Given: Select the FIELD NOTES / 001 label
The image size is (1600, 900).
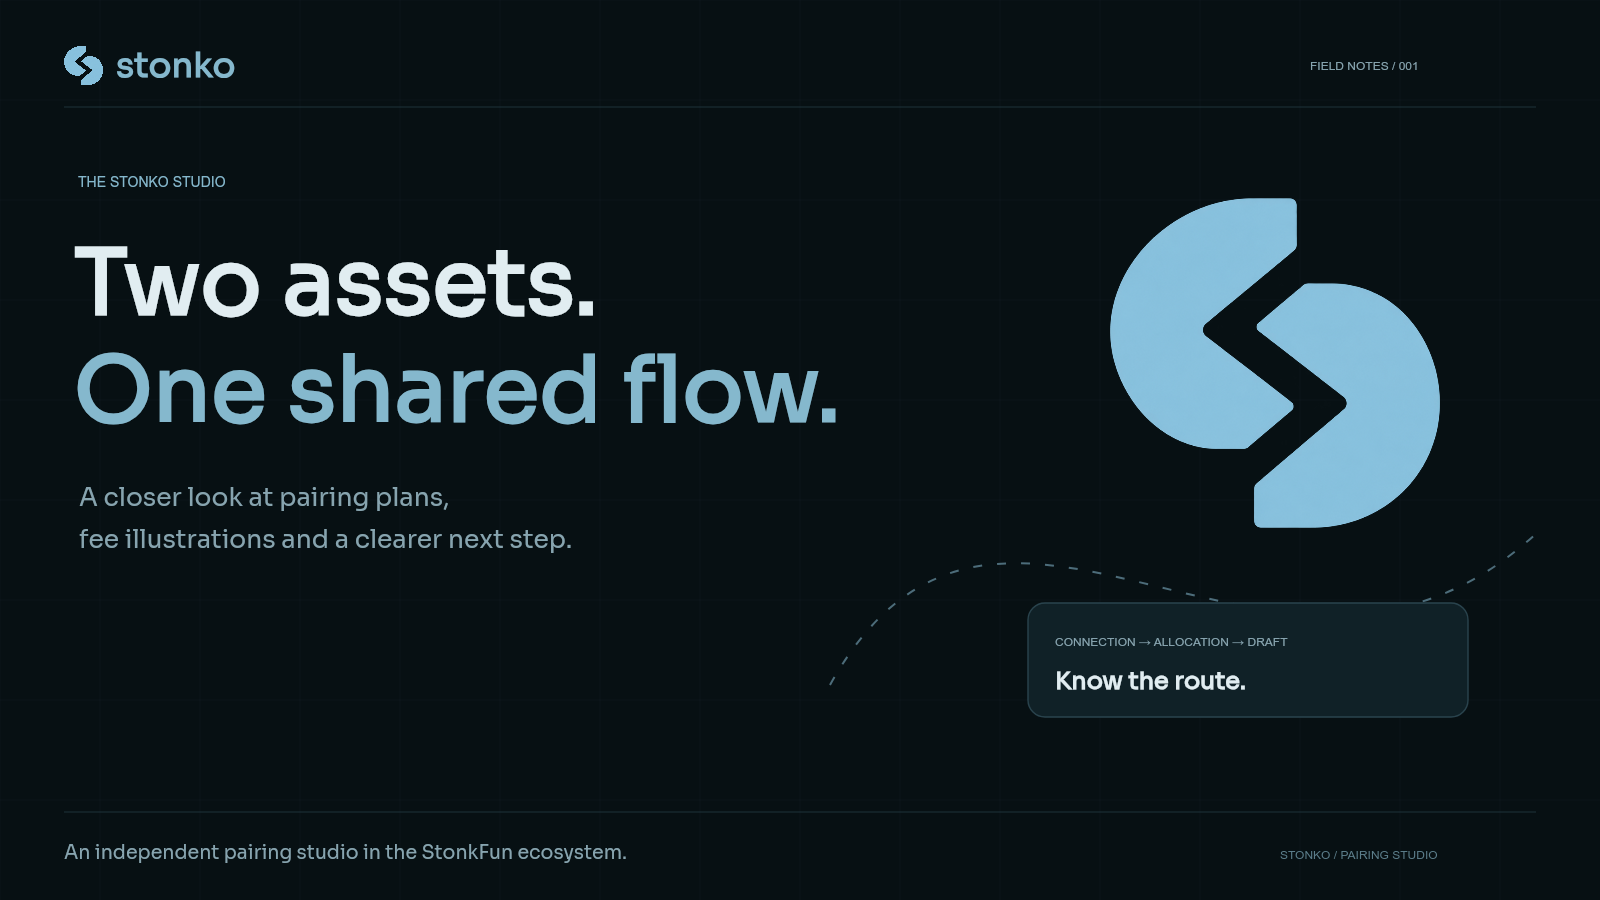Looking at the screenshot, I should [1364, 66].
